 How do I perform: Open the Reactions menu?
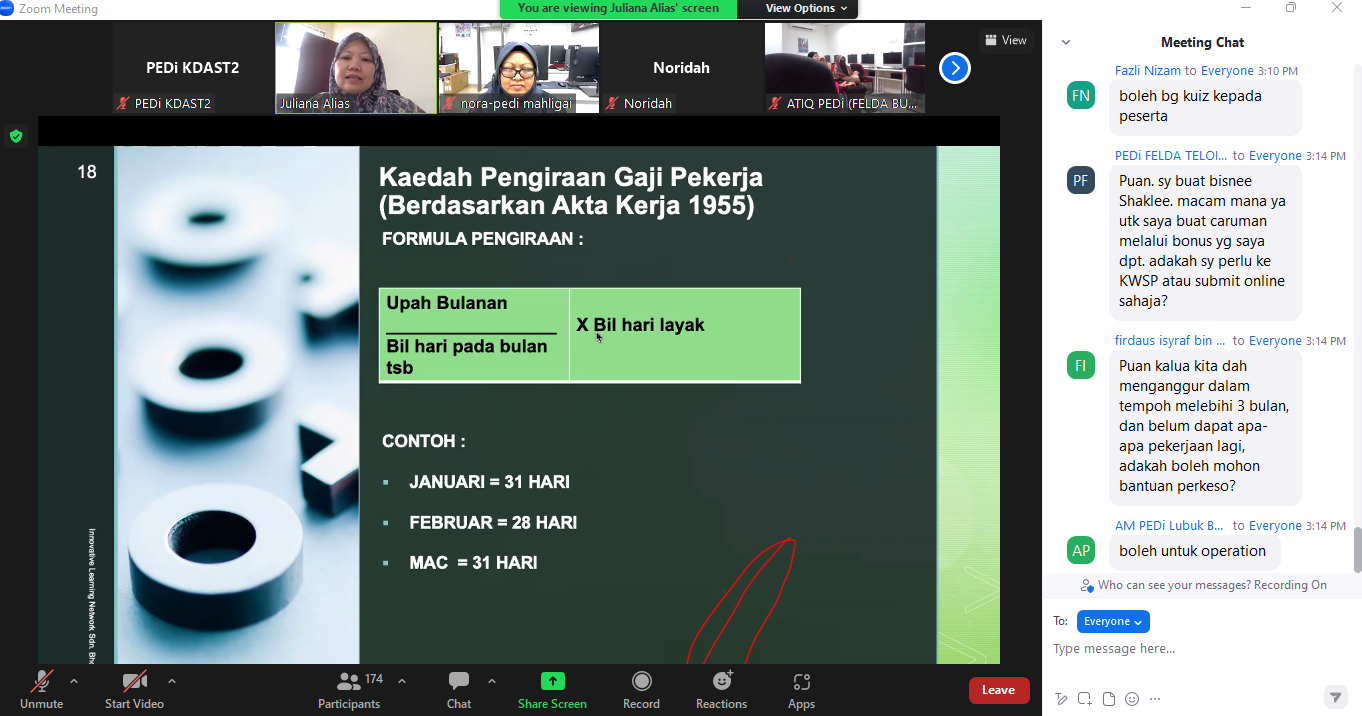coord(721,689)
